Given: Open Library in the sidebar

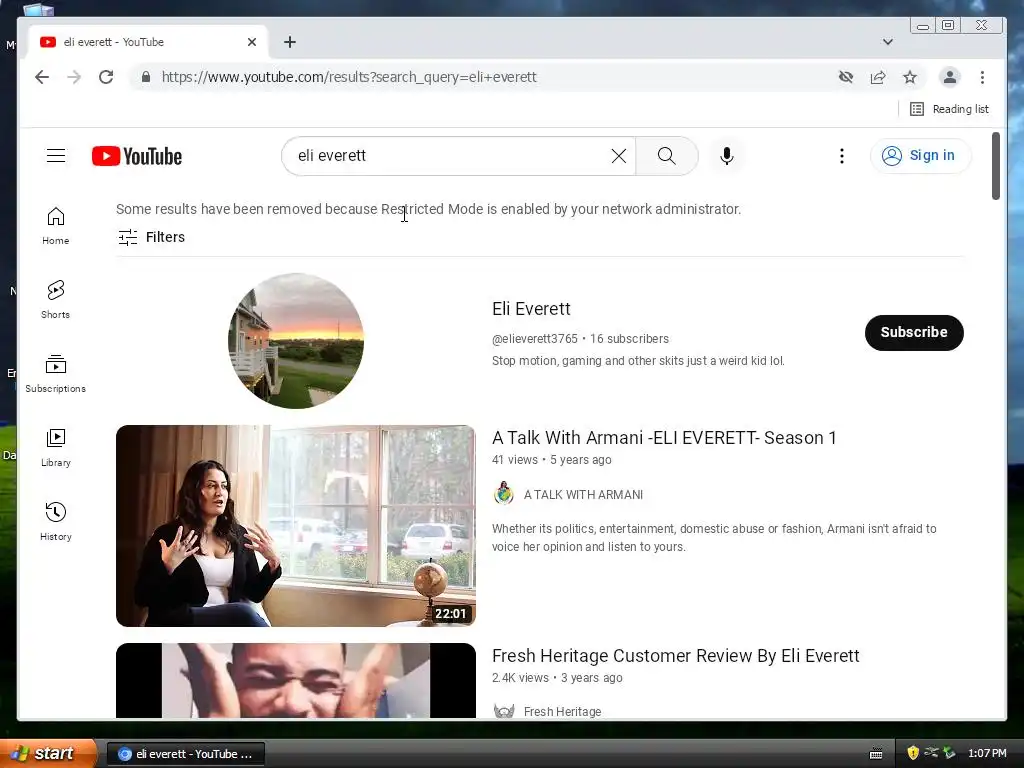Looking at the screenshot, I should pyautogui.click(x=56, y=448).
